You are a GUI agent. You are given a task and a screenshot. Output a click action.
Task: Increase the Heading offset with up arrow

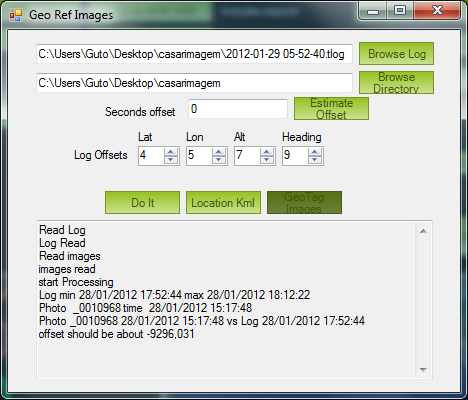click(x=315, y=152)
